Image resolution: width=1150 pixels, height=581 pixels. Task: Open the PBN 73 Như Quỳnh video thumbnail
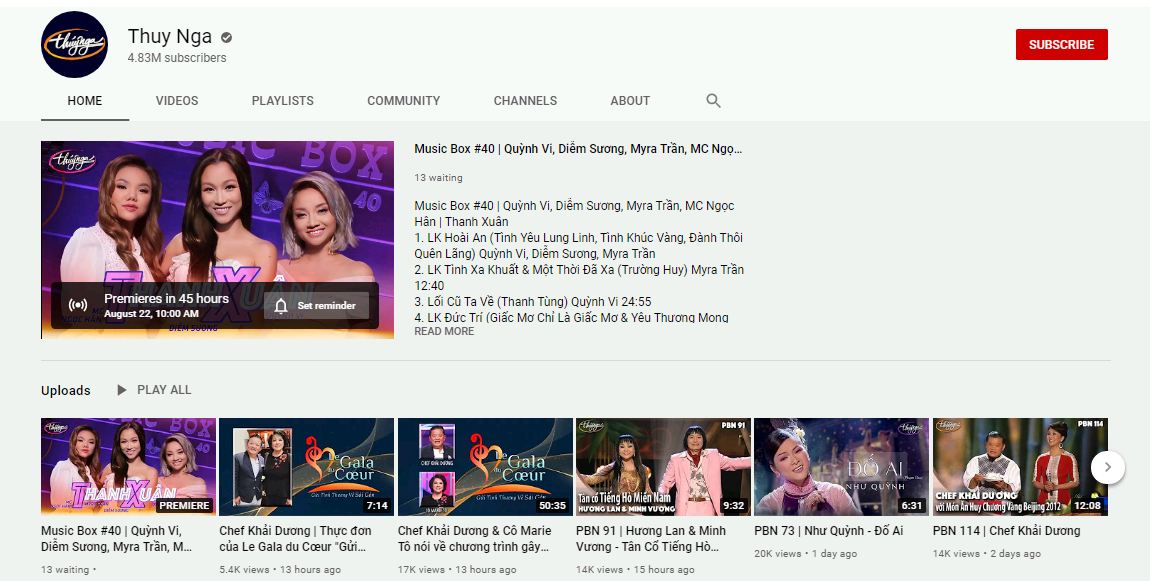(841, 467)
